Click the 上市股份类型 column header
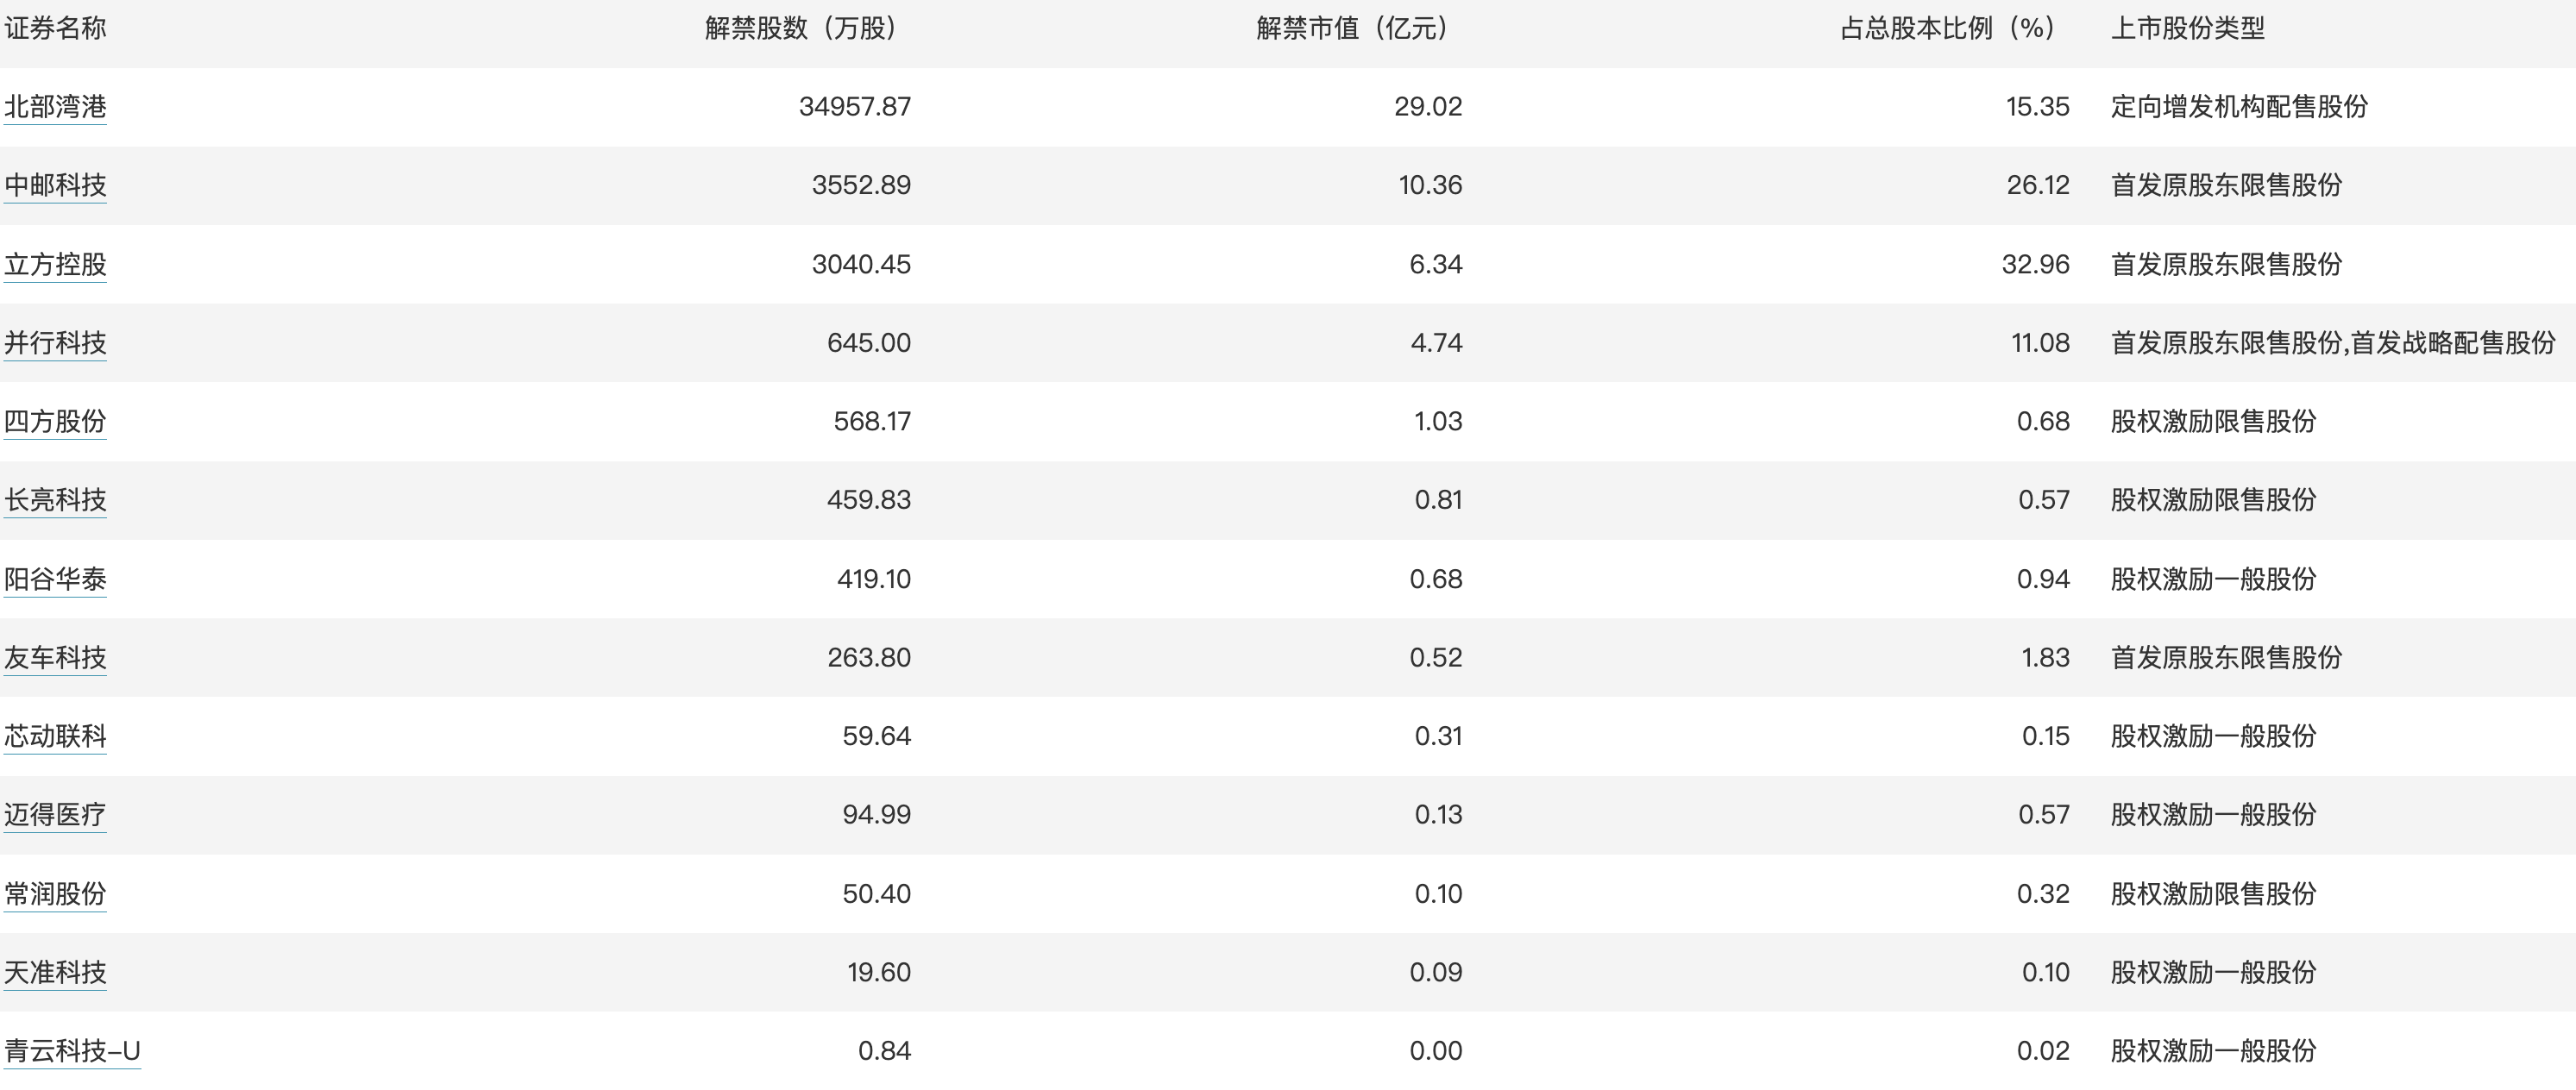This screenshot has width=2576, height=1090. tap(2188, 28)
